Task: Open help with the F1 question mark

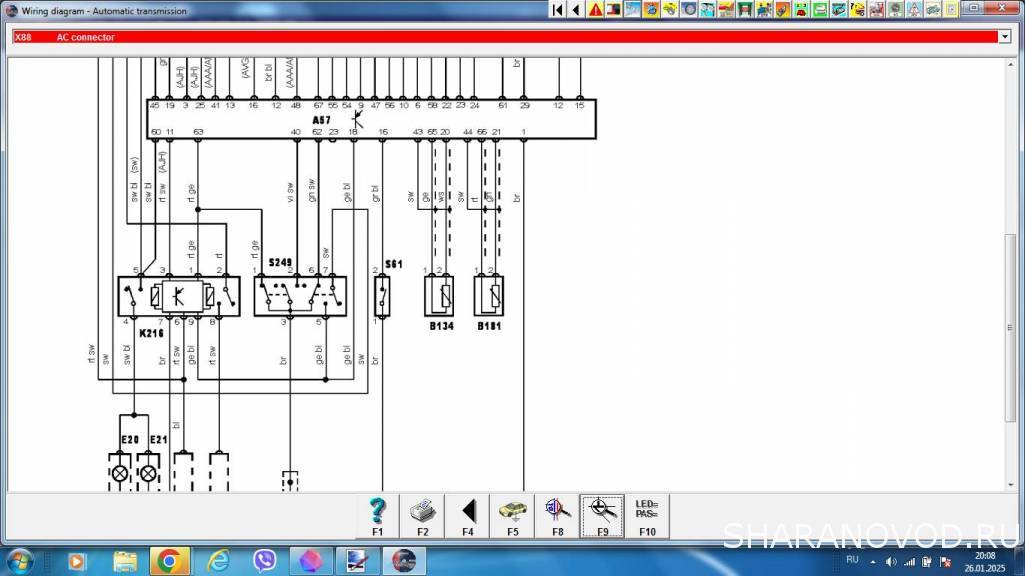Action: click(377, 516)
